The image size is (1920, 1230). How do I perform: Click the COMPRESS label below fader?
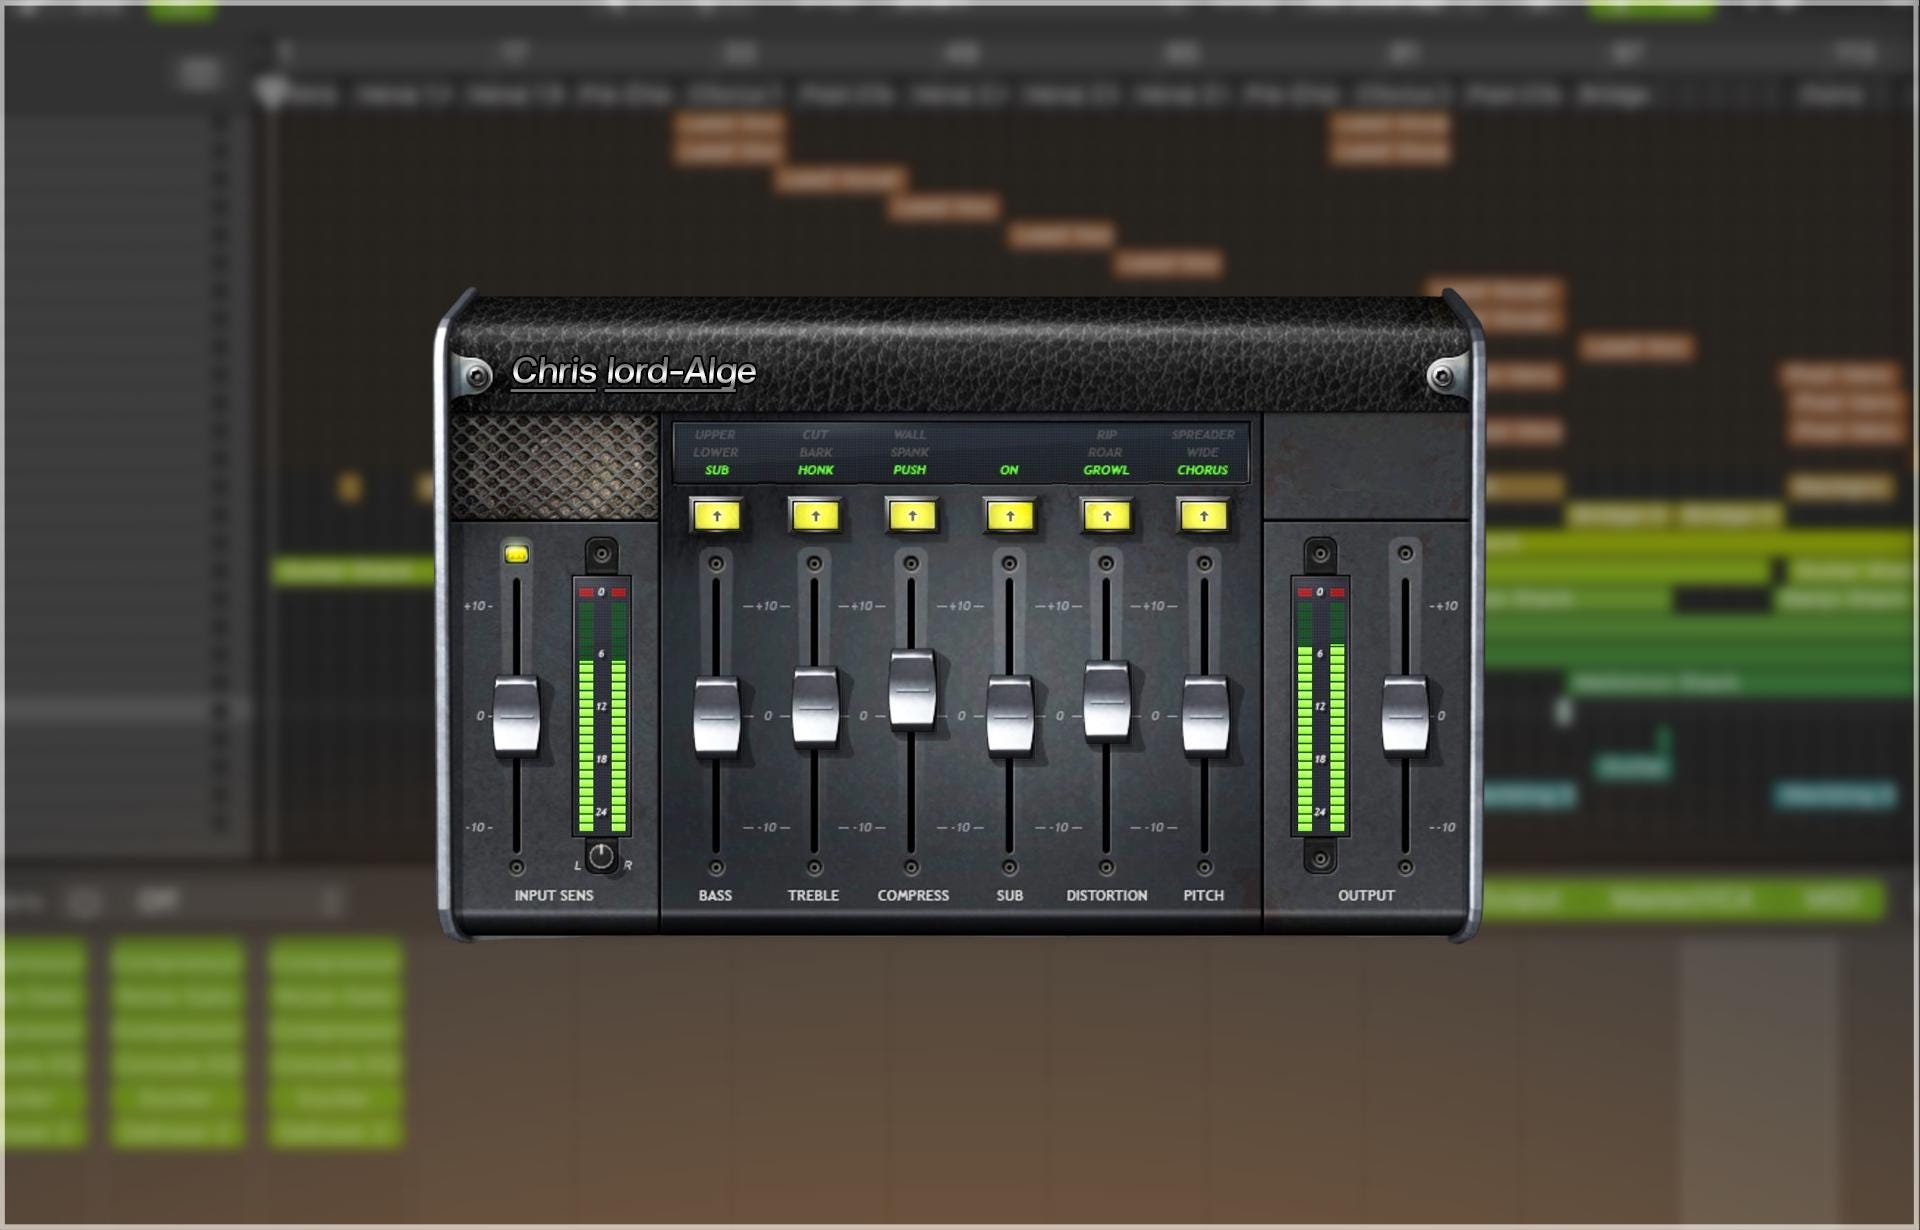pyautogui.click(x=913, y=895)
